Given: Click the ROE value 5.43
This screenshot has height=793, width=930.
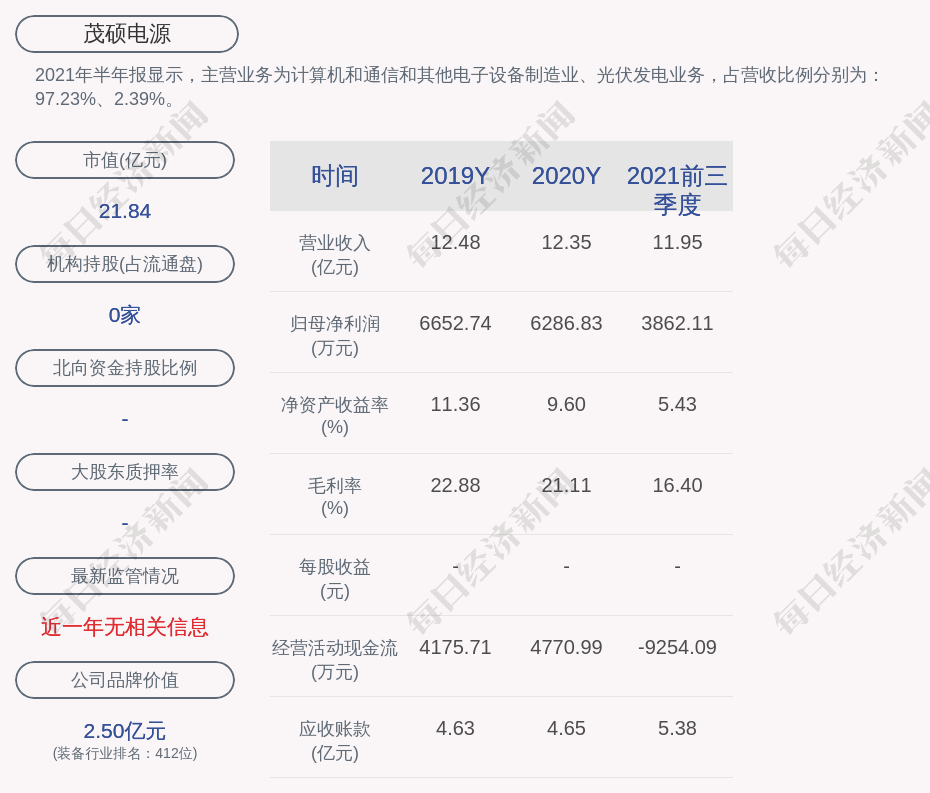Looking at the screenshot, I should coord(677,404).
